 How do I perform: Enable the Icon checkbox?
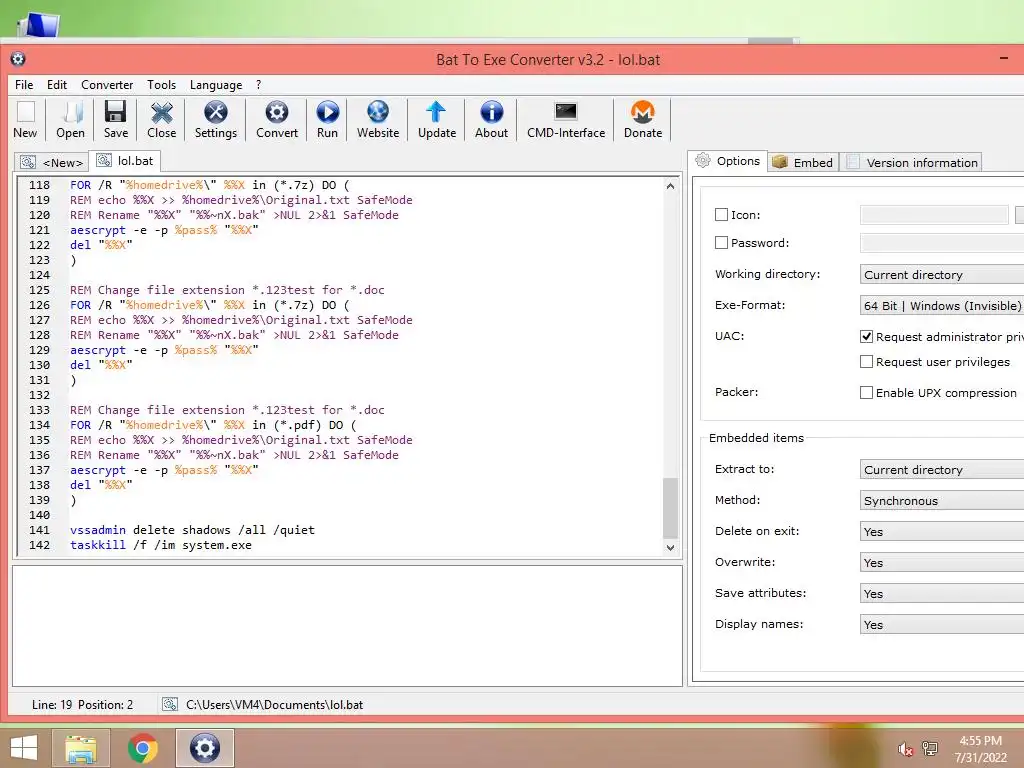coord(722,214)
